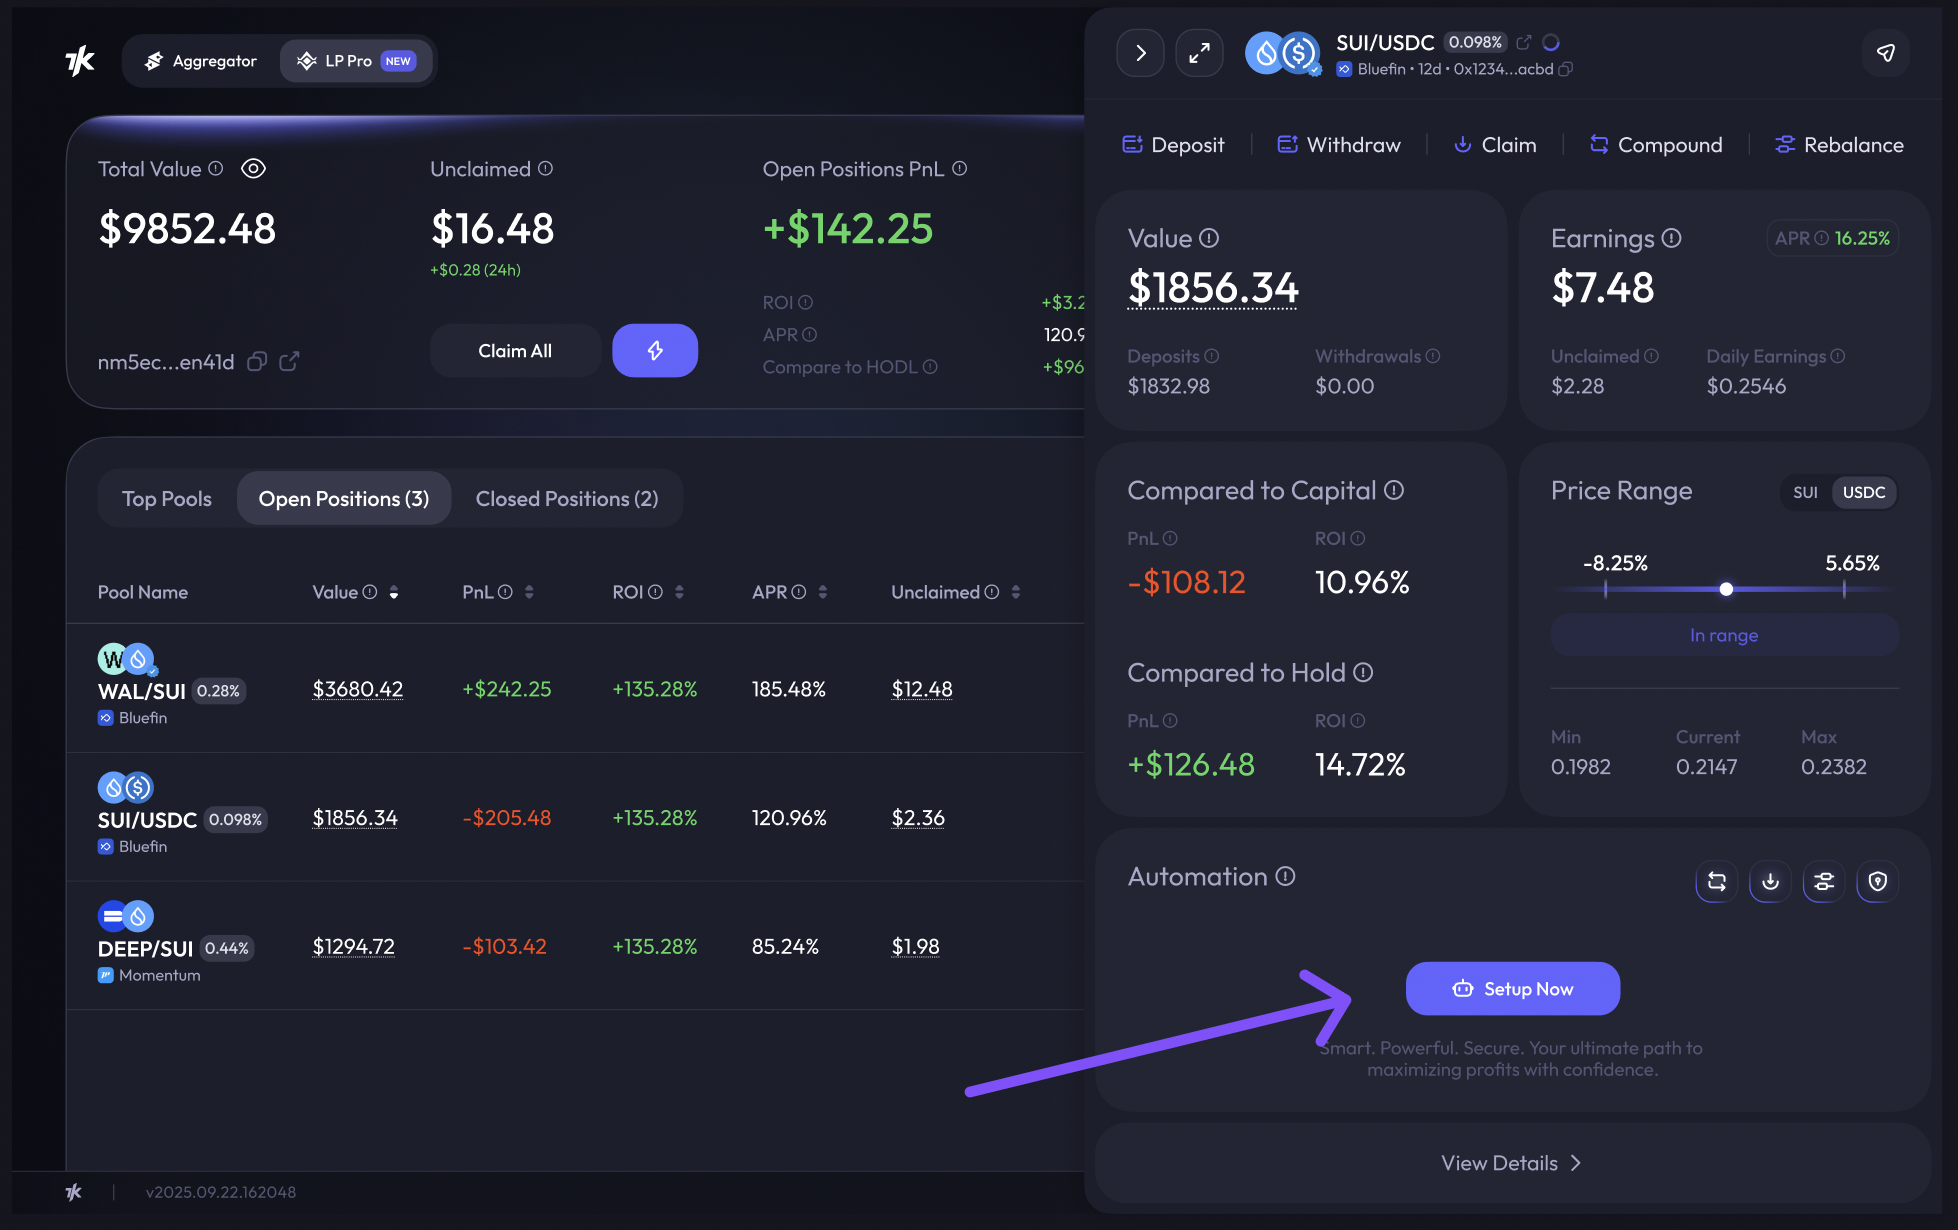Click the price range slider current marker
The image size is (1958, 1230).
[x=1726, y=589]
